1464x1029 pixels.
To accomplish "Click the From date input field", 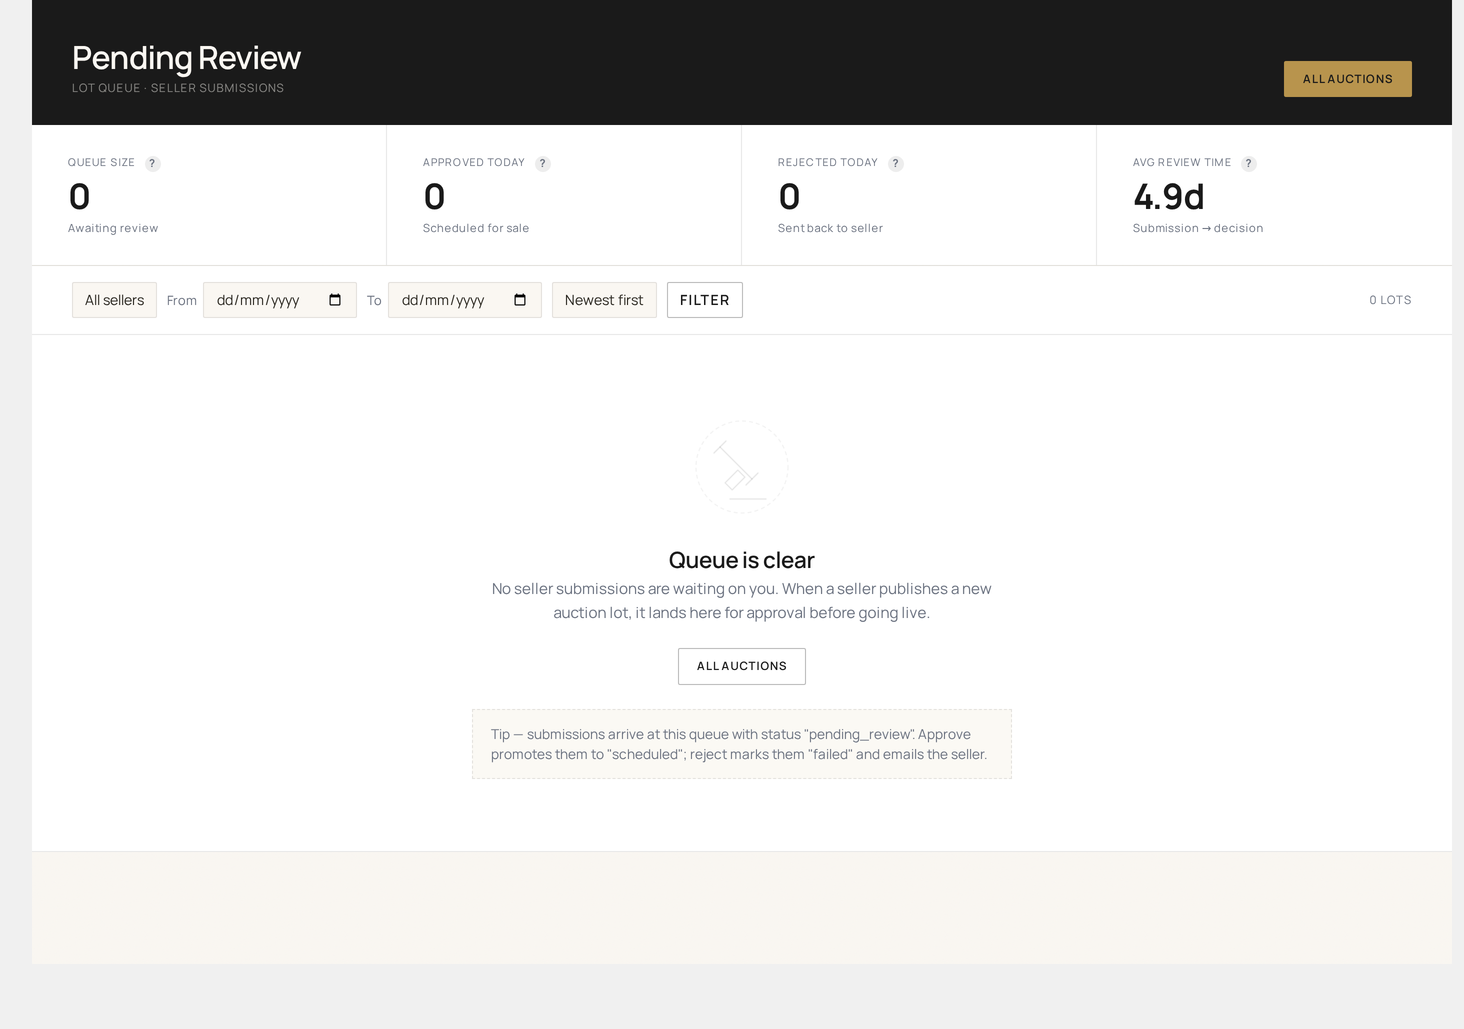I will pyautogui.click(x=280, y=300).
